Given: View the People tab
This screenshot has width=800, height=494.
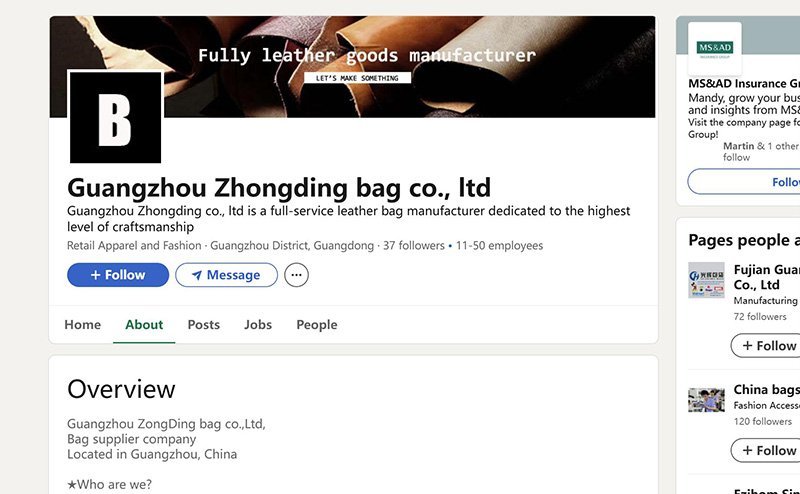Looking at the screenshot, I should (317, 325).
